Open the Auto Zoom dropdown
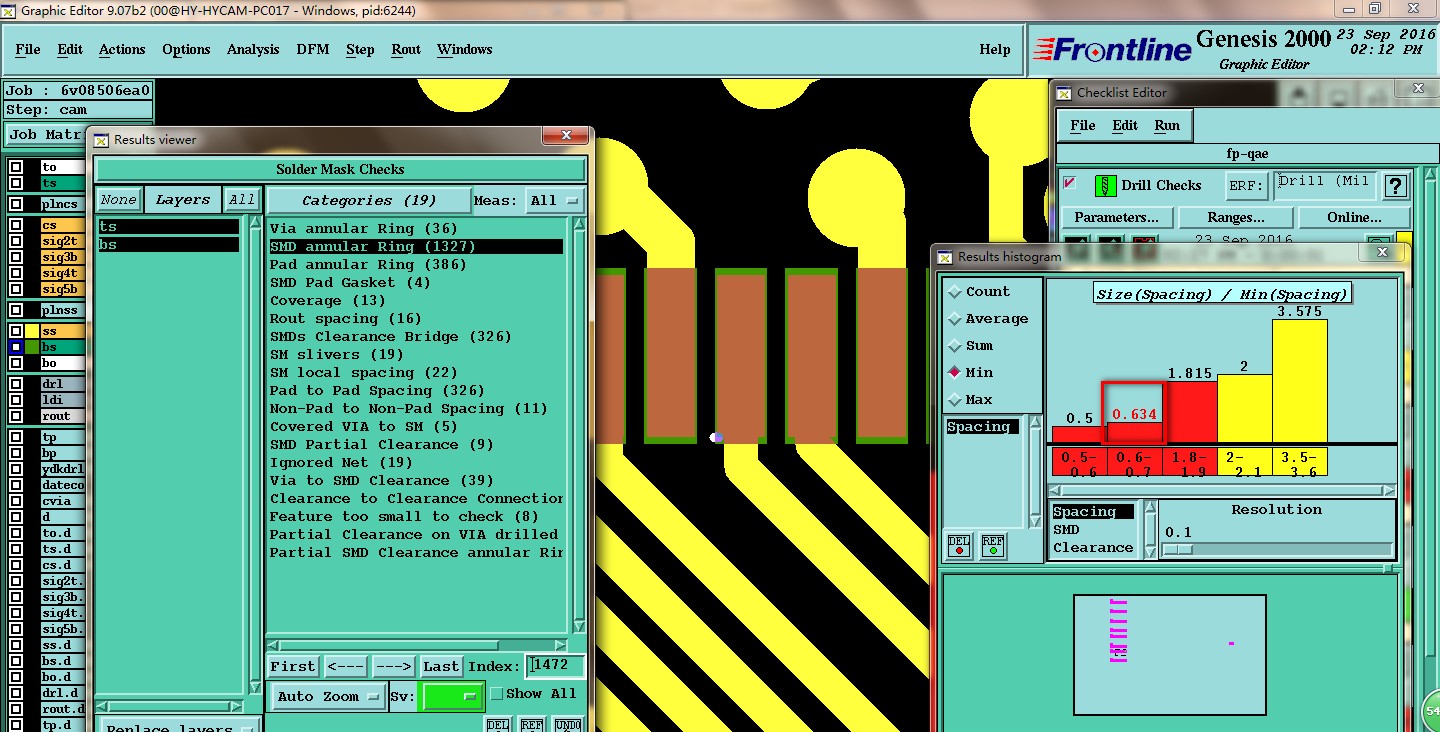This screenshot has width=1440, height=732. (328, 697)
